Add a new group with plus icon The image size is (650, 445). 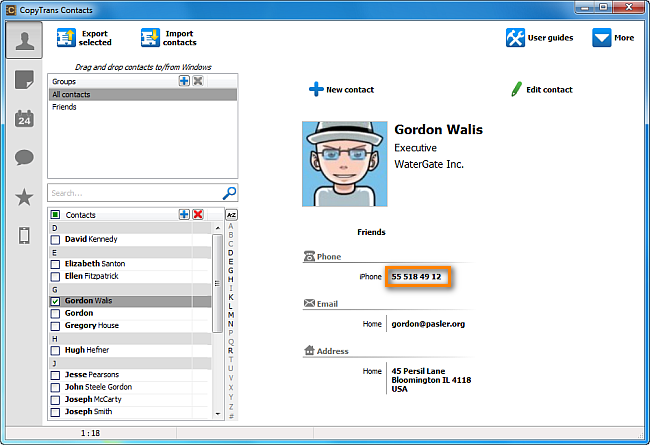coord(184,81)
